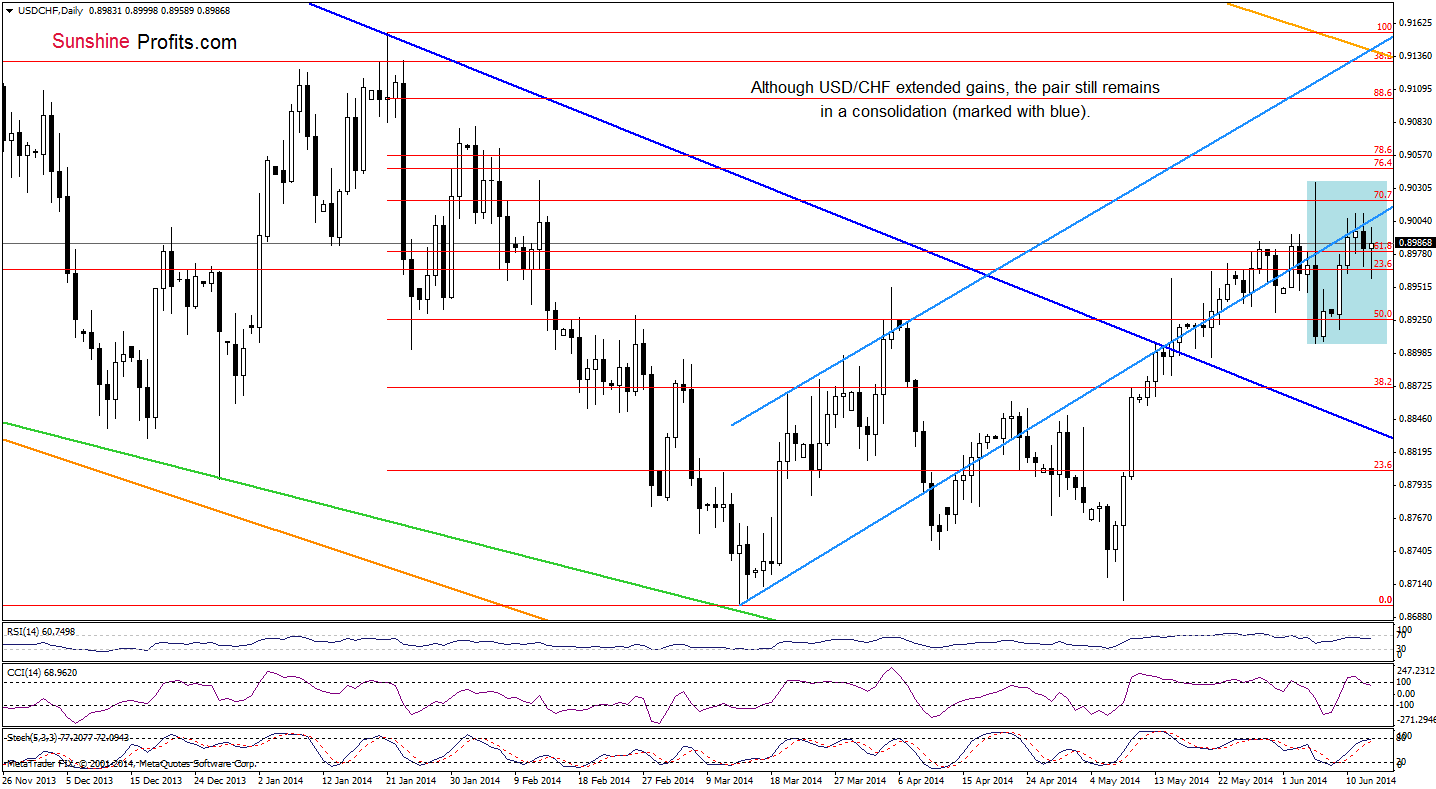The image size is (1436, 789).
Task: Click the 0.87140 price axis label
Action: tap(1415, 584)
